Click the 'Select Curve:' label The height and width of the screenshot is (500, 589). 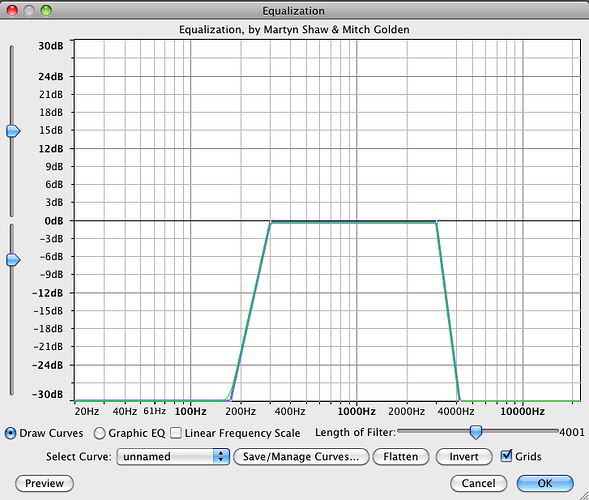79,456
